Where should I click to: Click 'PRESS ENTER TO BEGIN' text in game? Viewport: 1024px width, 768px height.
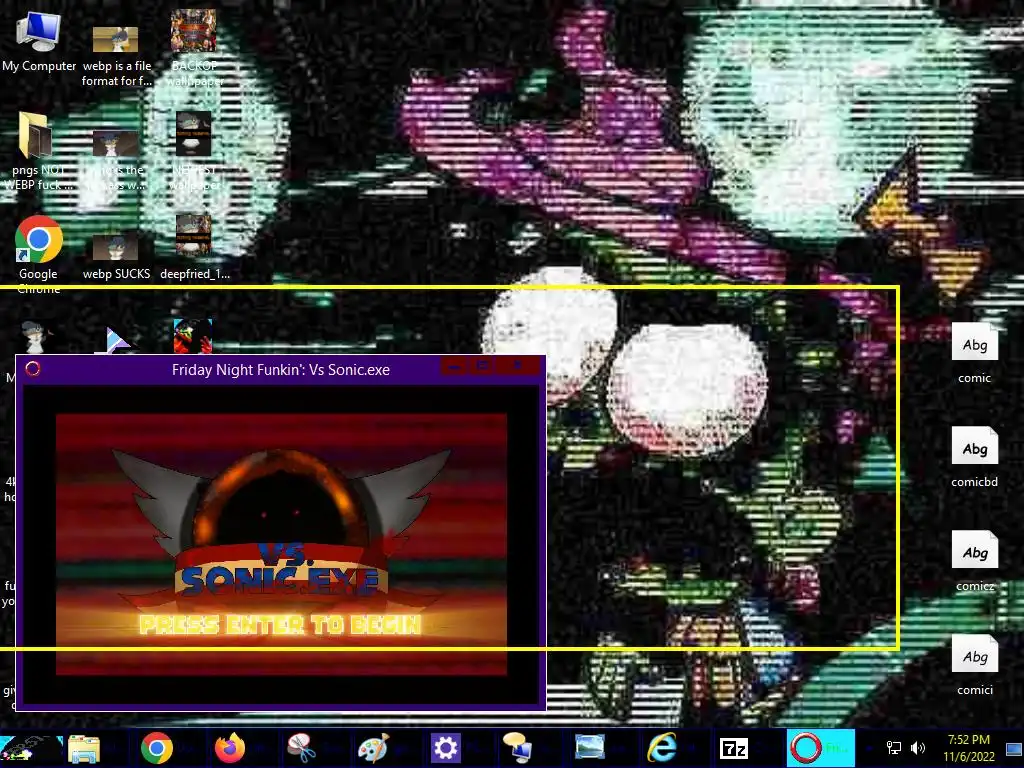click(x=280, y=625)
